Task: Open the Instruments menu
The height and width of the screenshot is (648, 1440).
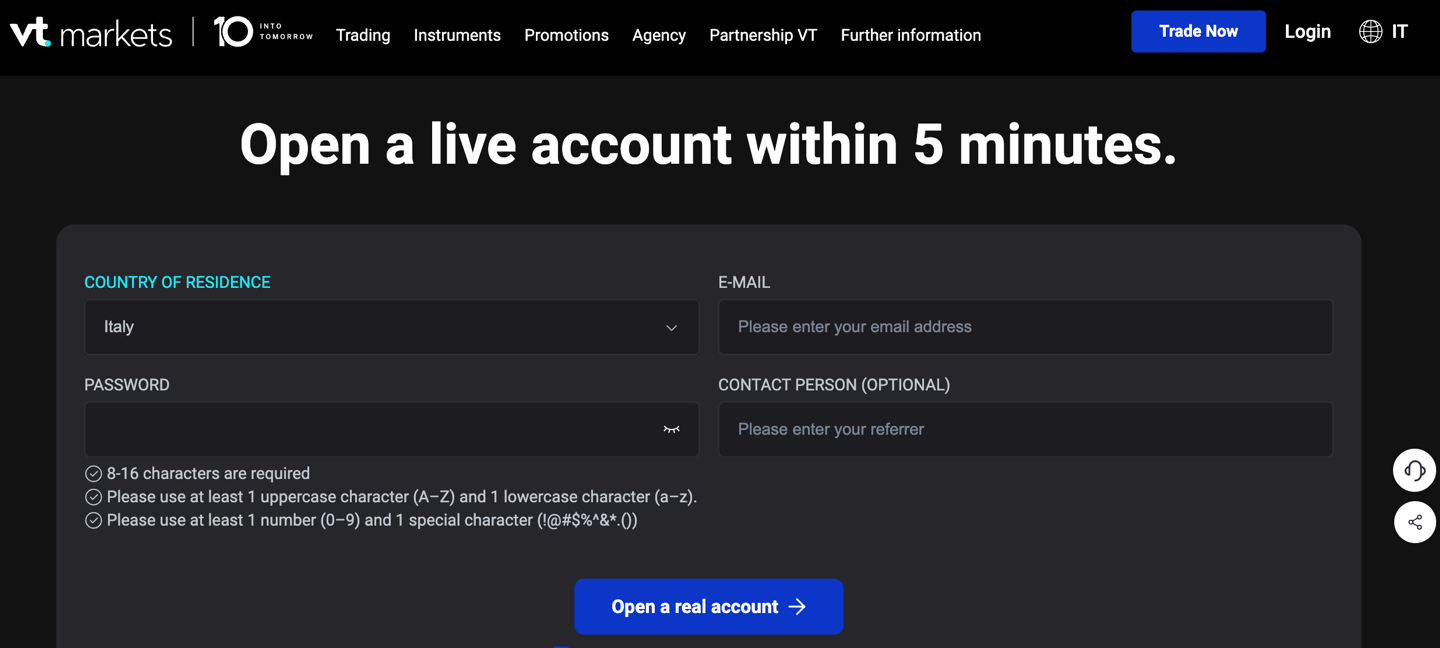Action: (x=457, y=35)
